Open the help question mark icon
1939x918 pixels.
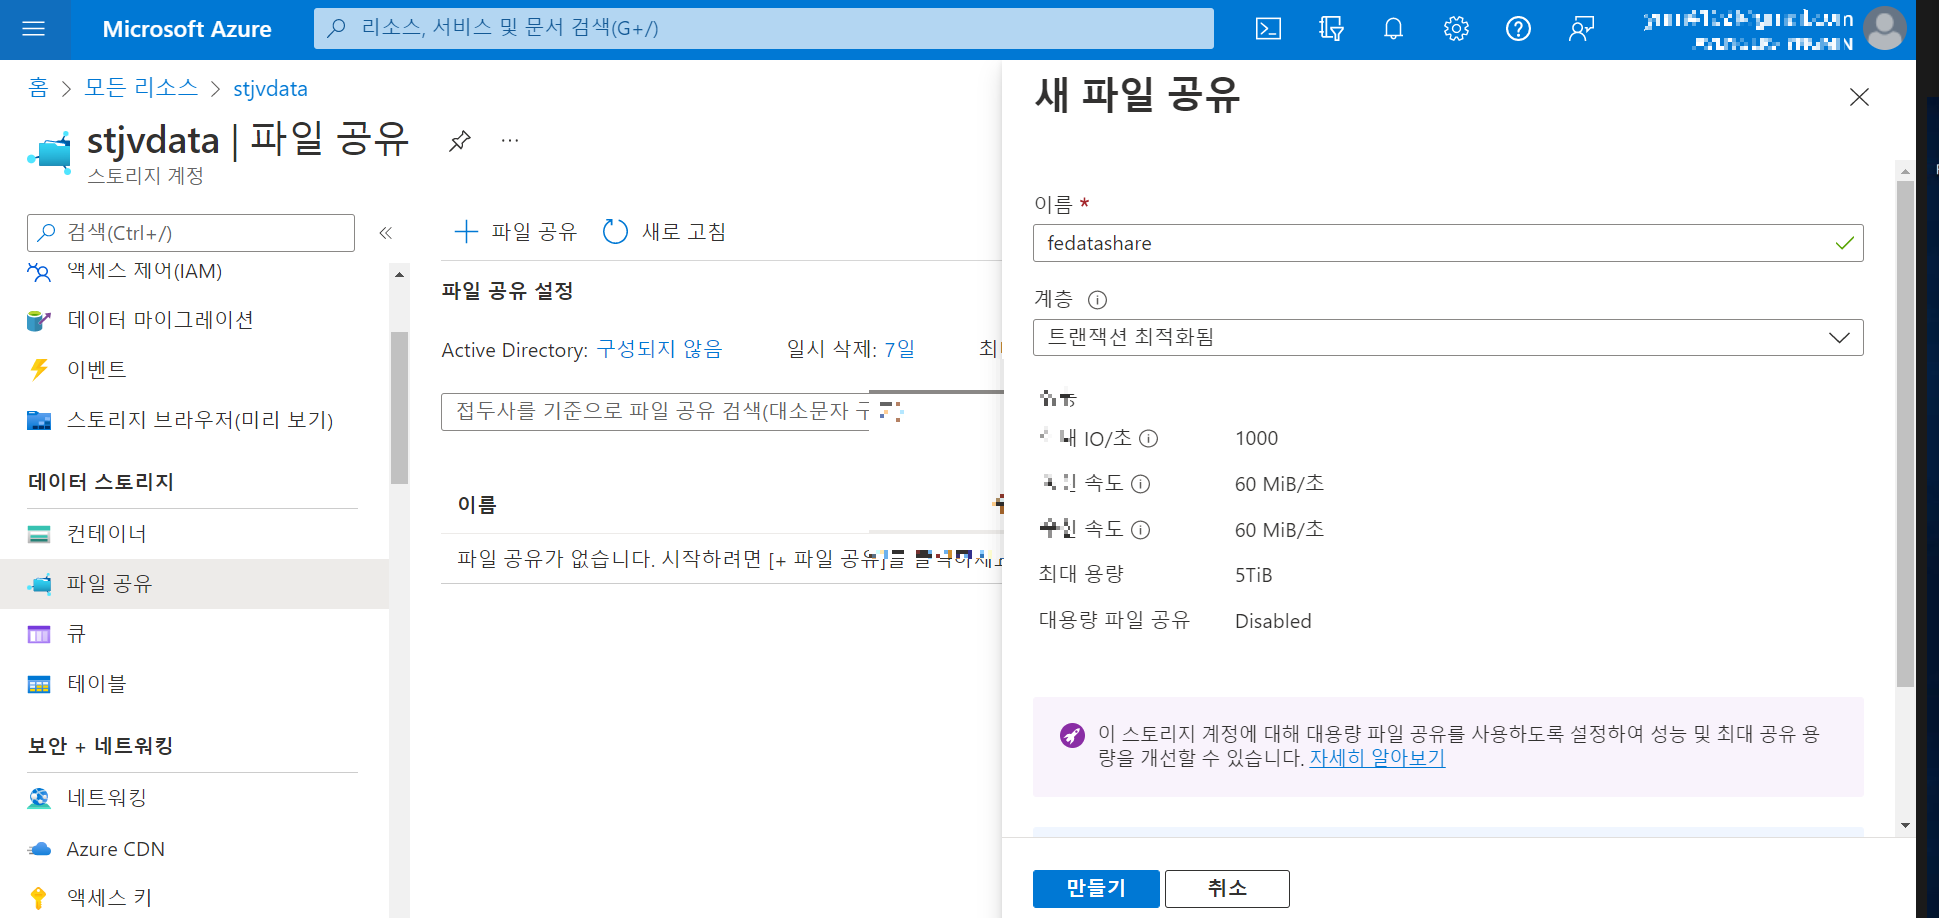pos(1518,29)
